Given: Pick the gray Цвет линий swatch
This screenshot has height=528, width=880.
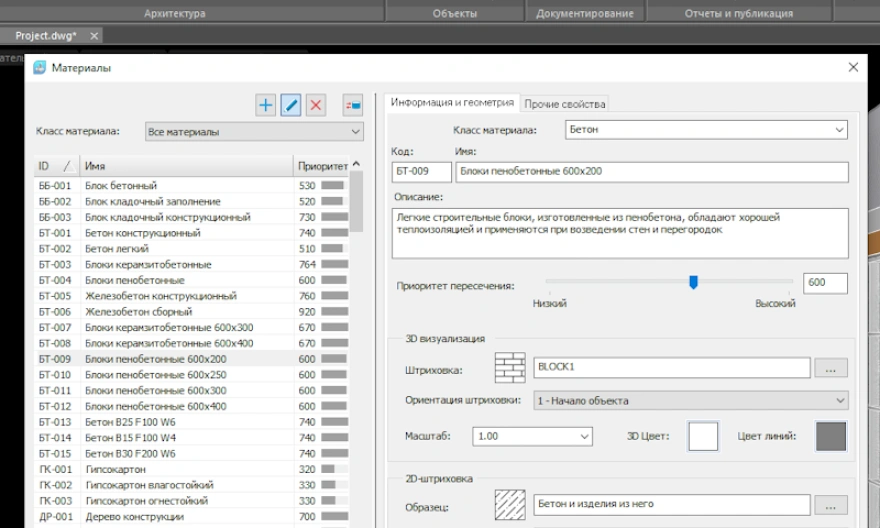Looking at the screenshot, I should pyautogui.click(x=831, y=437).
